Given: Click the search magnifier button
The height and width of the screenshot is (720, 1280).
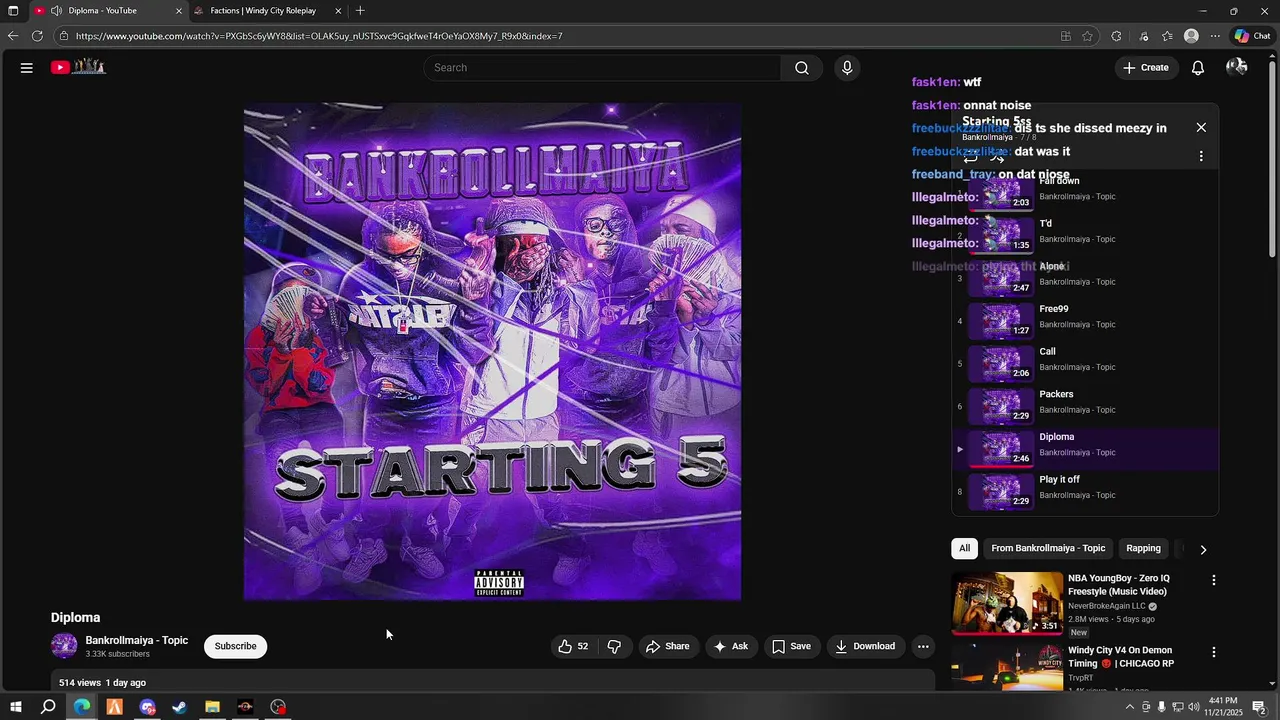Looking at the screenshot, I should pyautogui.click(x=802, y=68).
